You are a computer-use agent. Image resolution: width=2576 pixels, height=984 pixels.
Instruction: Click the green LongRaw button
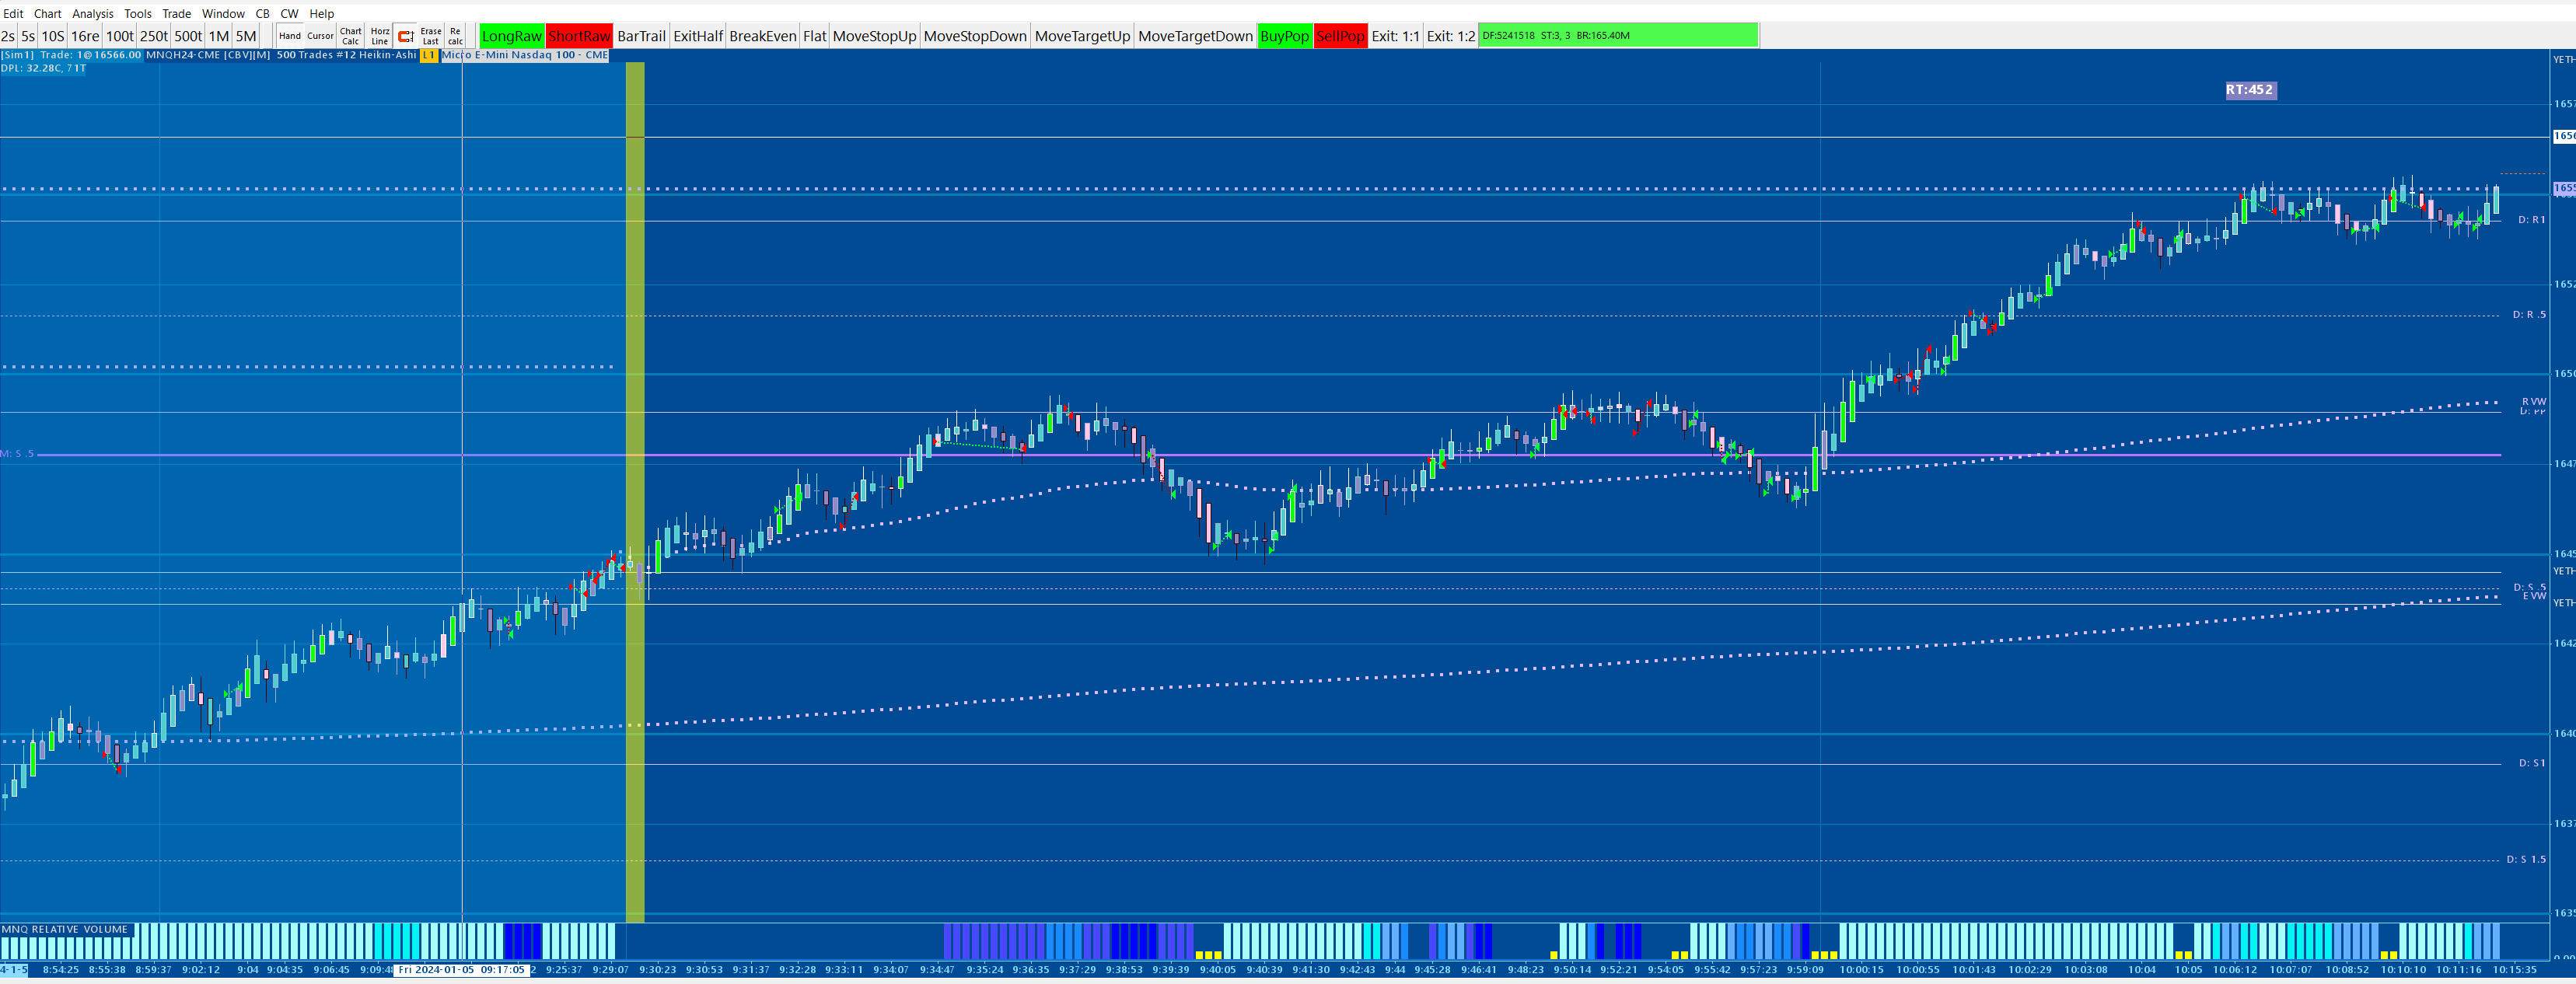coord(511,36)
